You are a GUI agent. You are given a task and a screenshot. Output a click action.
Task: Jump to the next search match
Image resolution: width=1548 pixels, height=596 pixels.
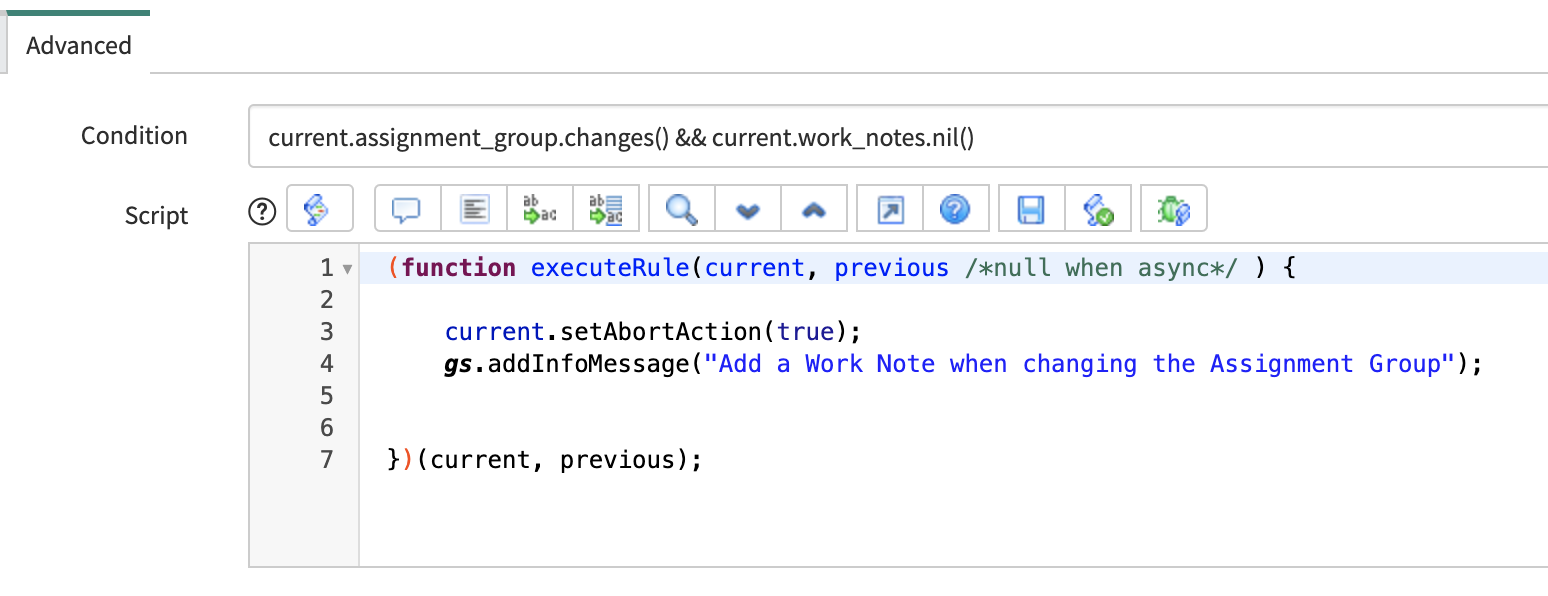click(747, 210)
